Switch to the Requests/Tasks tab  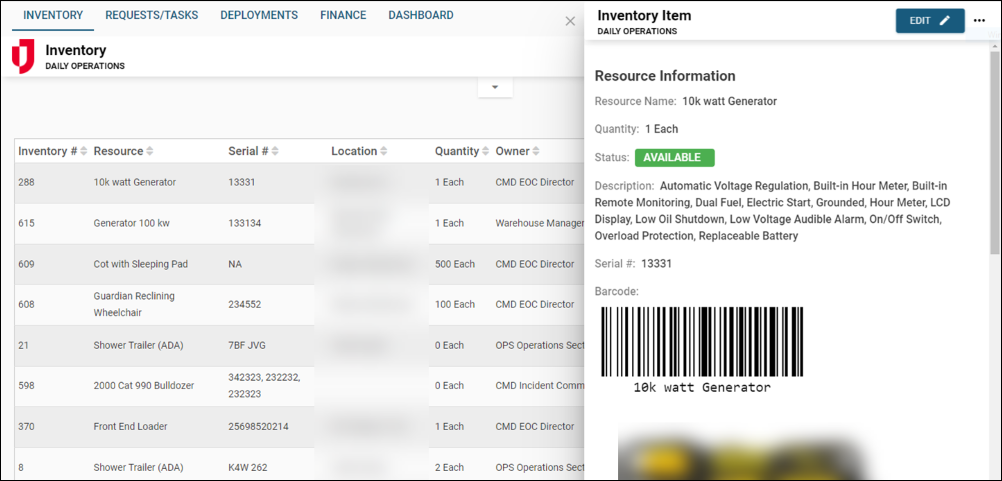tap(151, 16)
